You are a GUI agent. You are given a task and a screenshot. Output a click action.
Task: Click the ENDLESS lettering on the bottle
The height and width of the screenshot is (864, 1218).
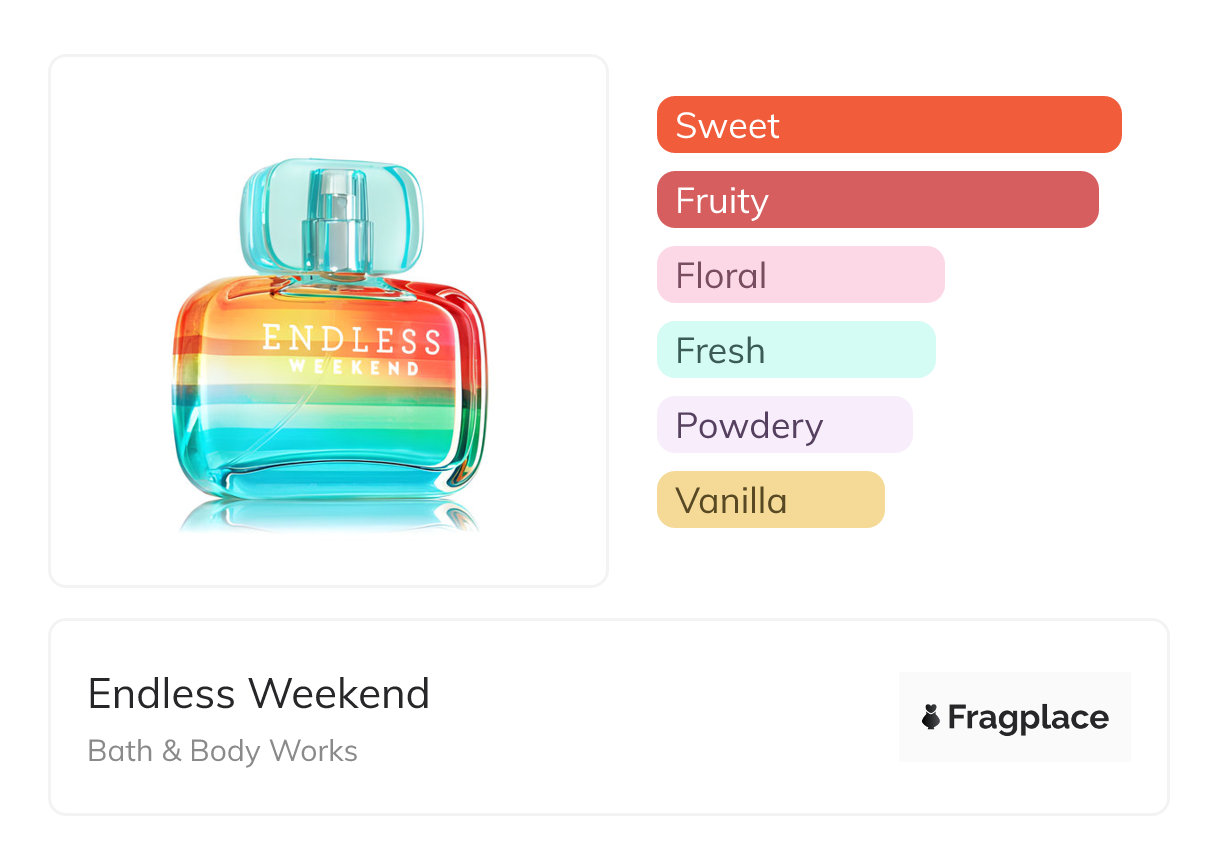350,338
